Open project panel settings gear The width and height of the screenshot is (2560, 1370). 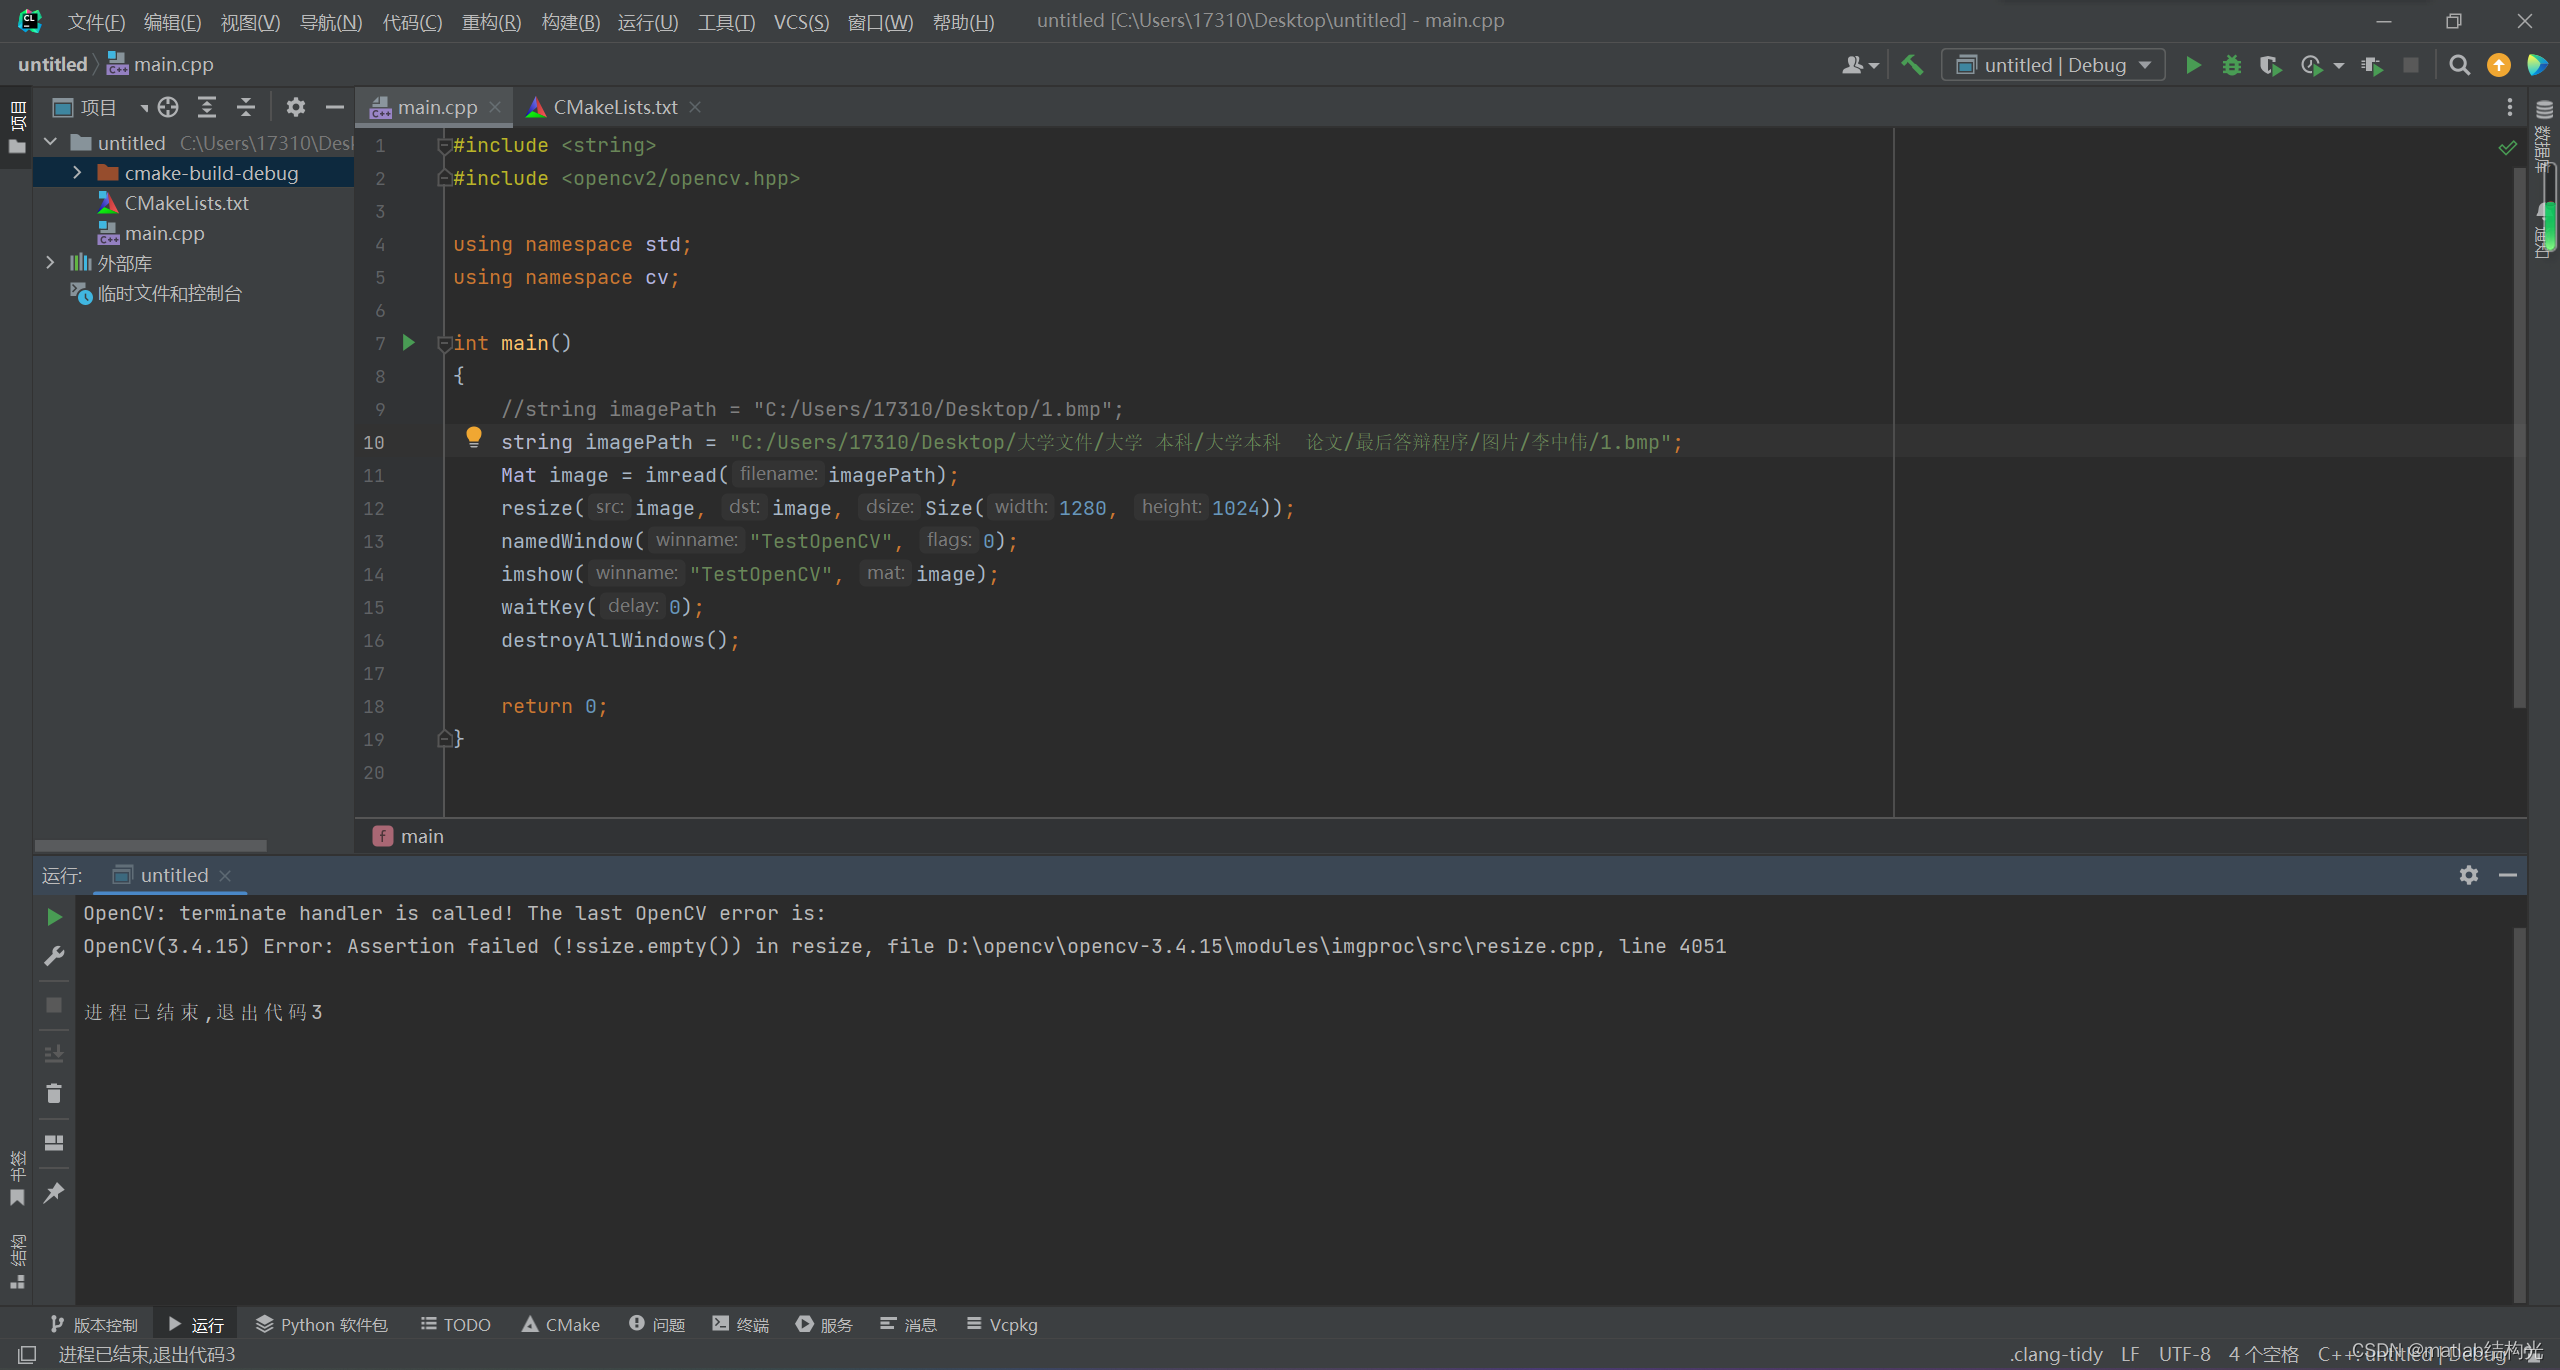[296, 107]
